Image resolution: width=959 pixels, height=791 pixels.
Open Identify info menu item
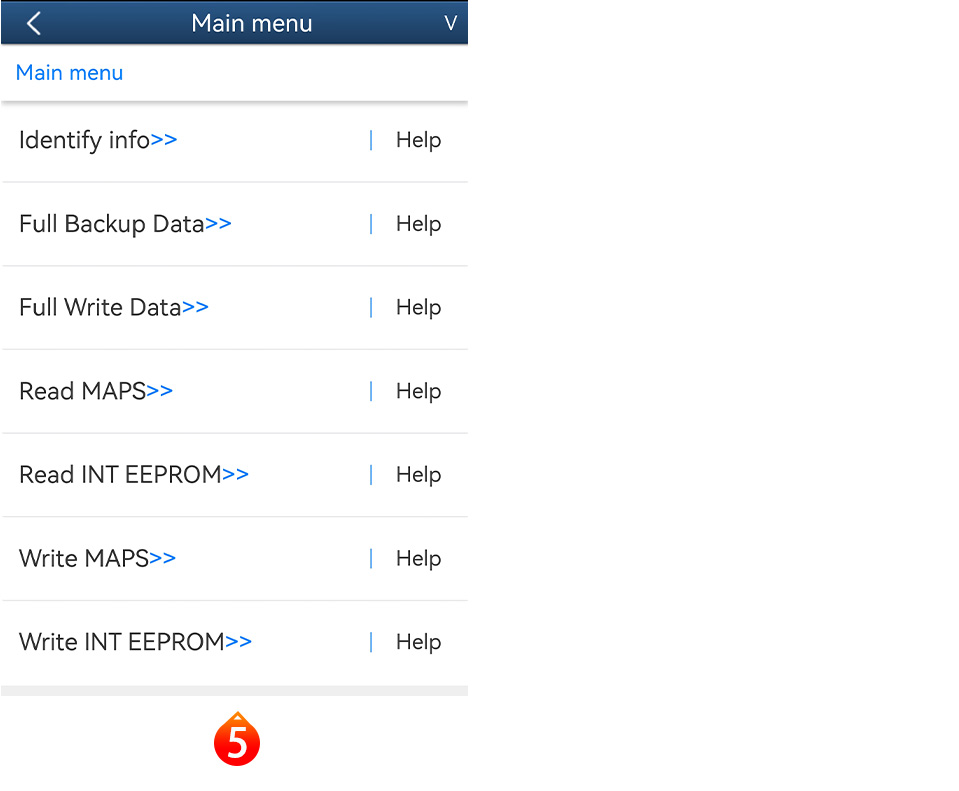click(85, 140)
